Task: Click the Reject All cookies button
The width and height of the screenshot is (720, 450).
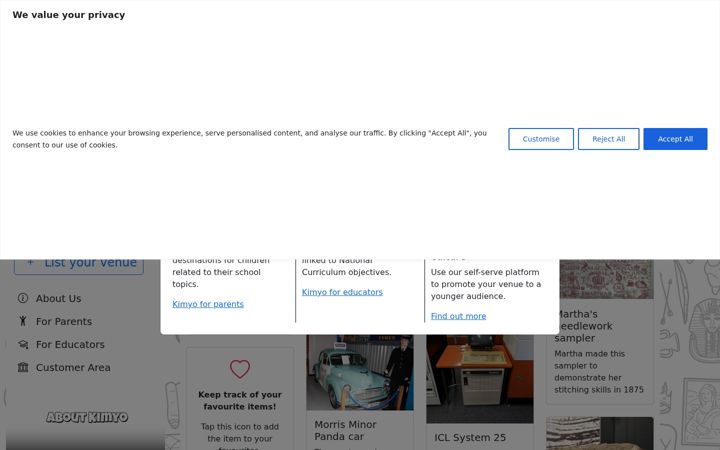Action: pos(608,139)
